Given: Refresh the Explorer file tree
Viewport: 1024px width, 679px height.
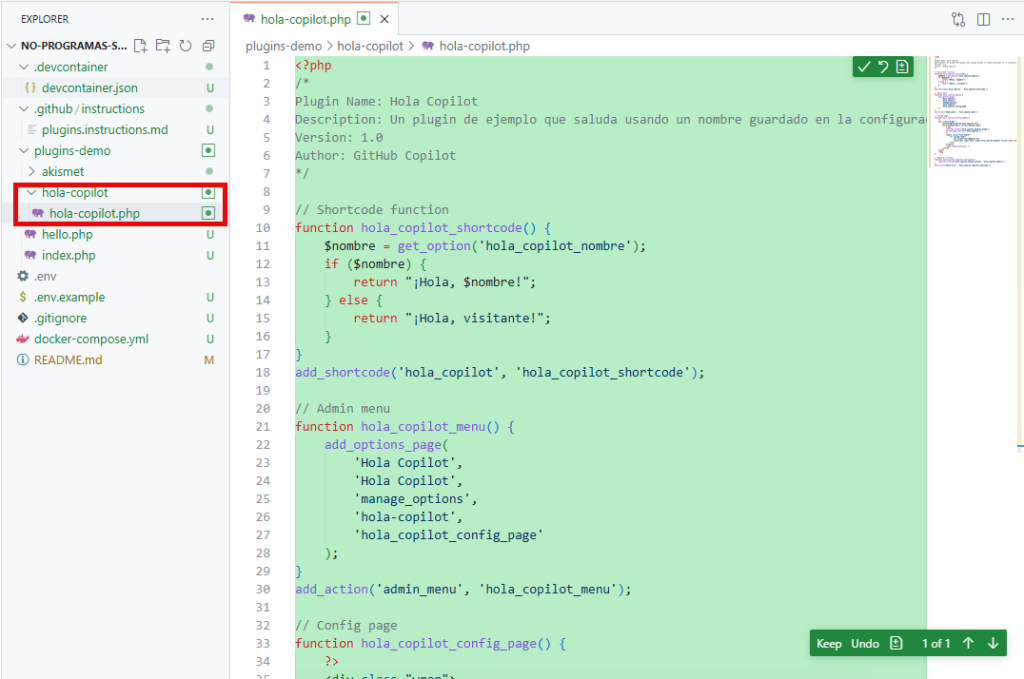Looking at the screenshot, I should pyautogui.click(x=185, y=46).
